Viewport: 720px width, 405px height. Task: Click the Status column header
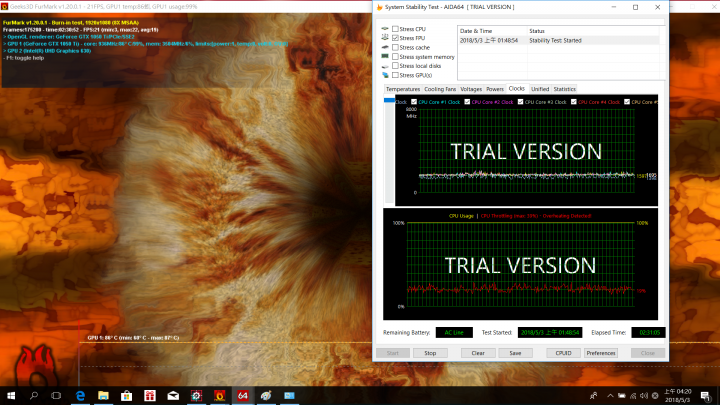593,31
